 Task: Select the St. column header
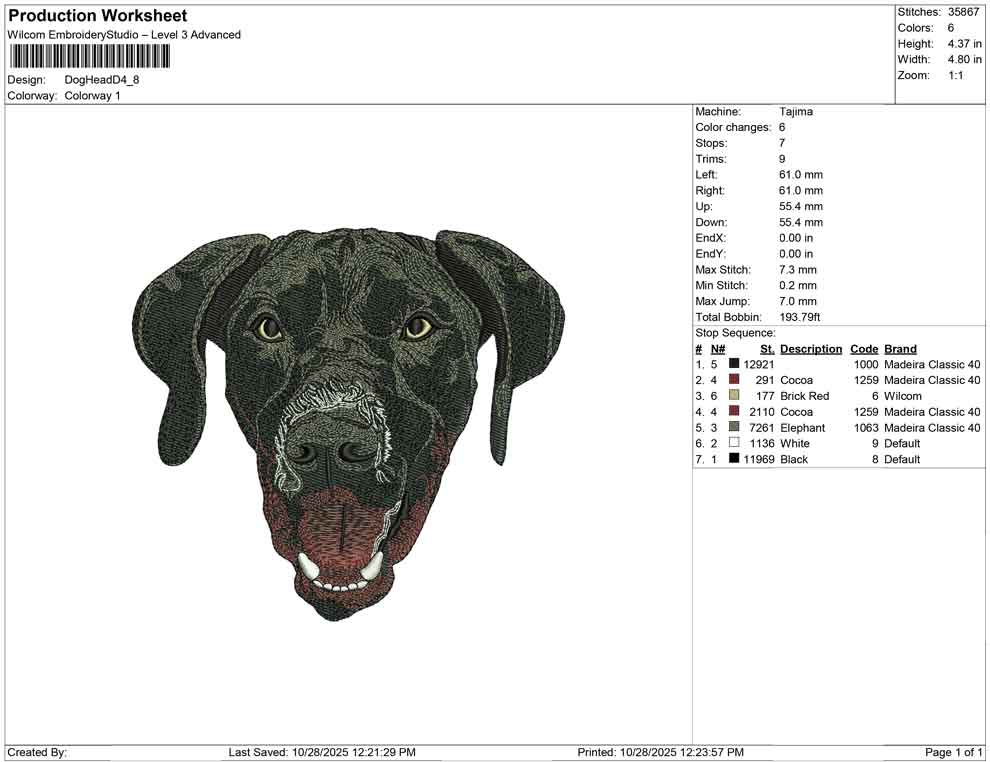[764, 348]
